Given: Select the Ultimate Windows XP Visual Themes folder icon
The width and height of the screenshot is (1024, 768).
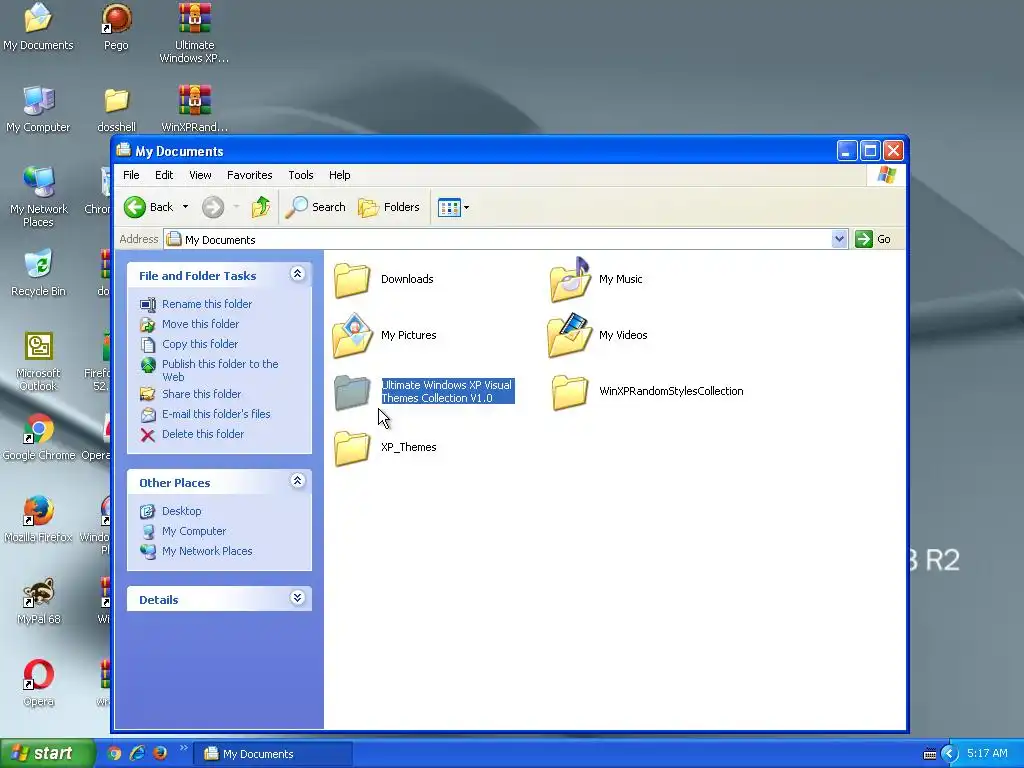Looking at the screenshot, I should tap(352, 392).
